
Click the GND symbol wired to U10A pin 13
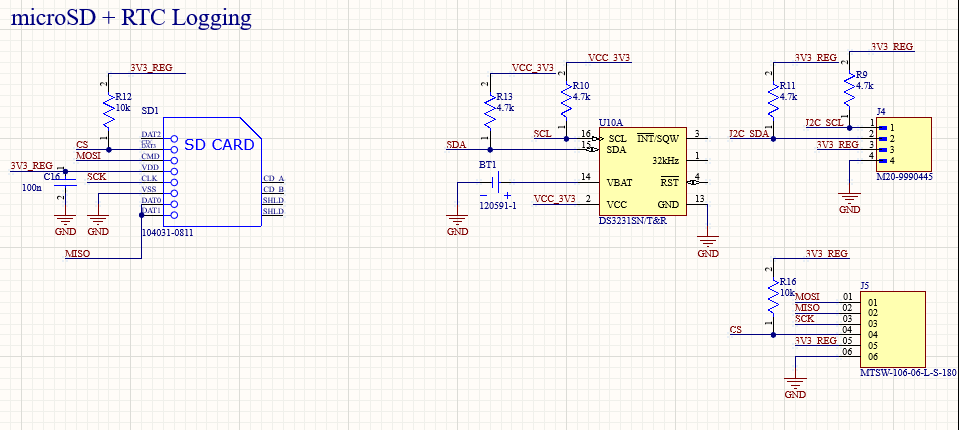pyautogui.click(x=708, y=245)
